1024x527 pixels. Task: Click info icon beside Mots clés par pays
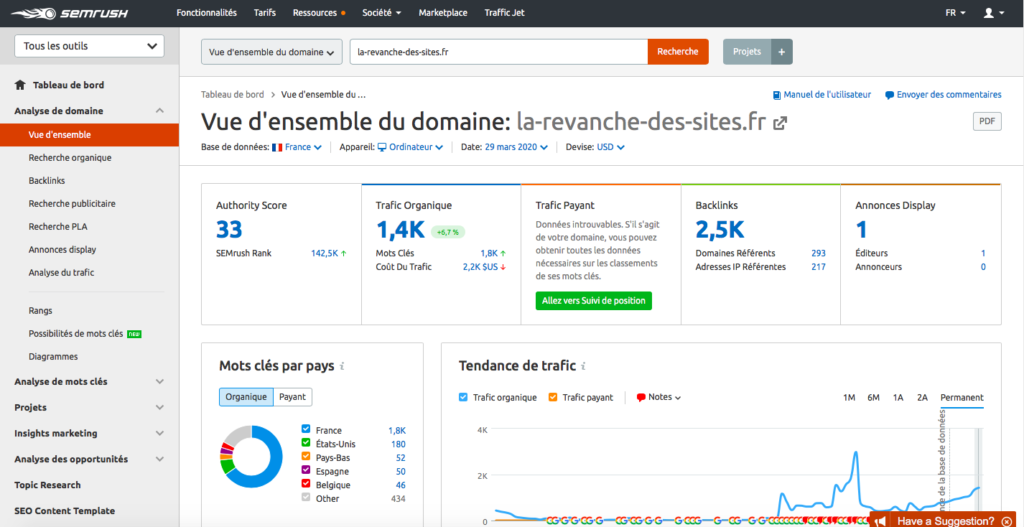pyautogui.click(x=342, y=366)
